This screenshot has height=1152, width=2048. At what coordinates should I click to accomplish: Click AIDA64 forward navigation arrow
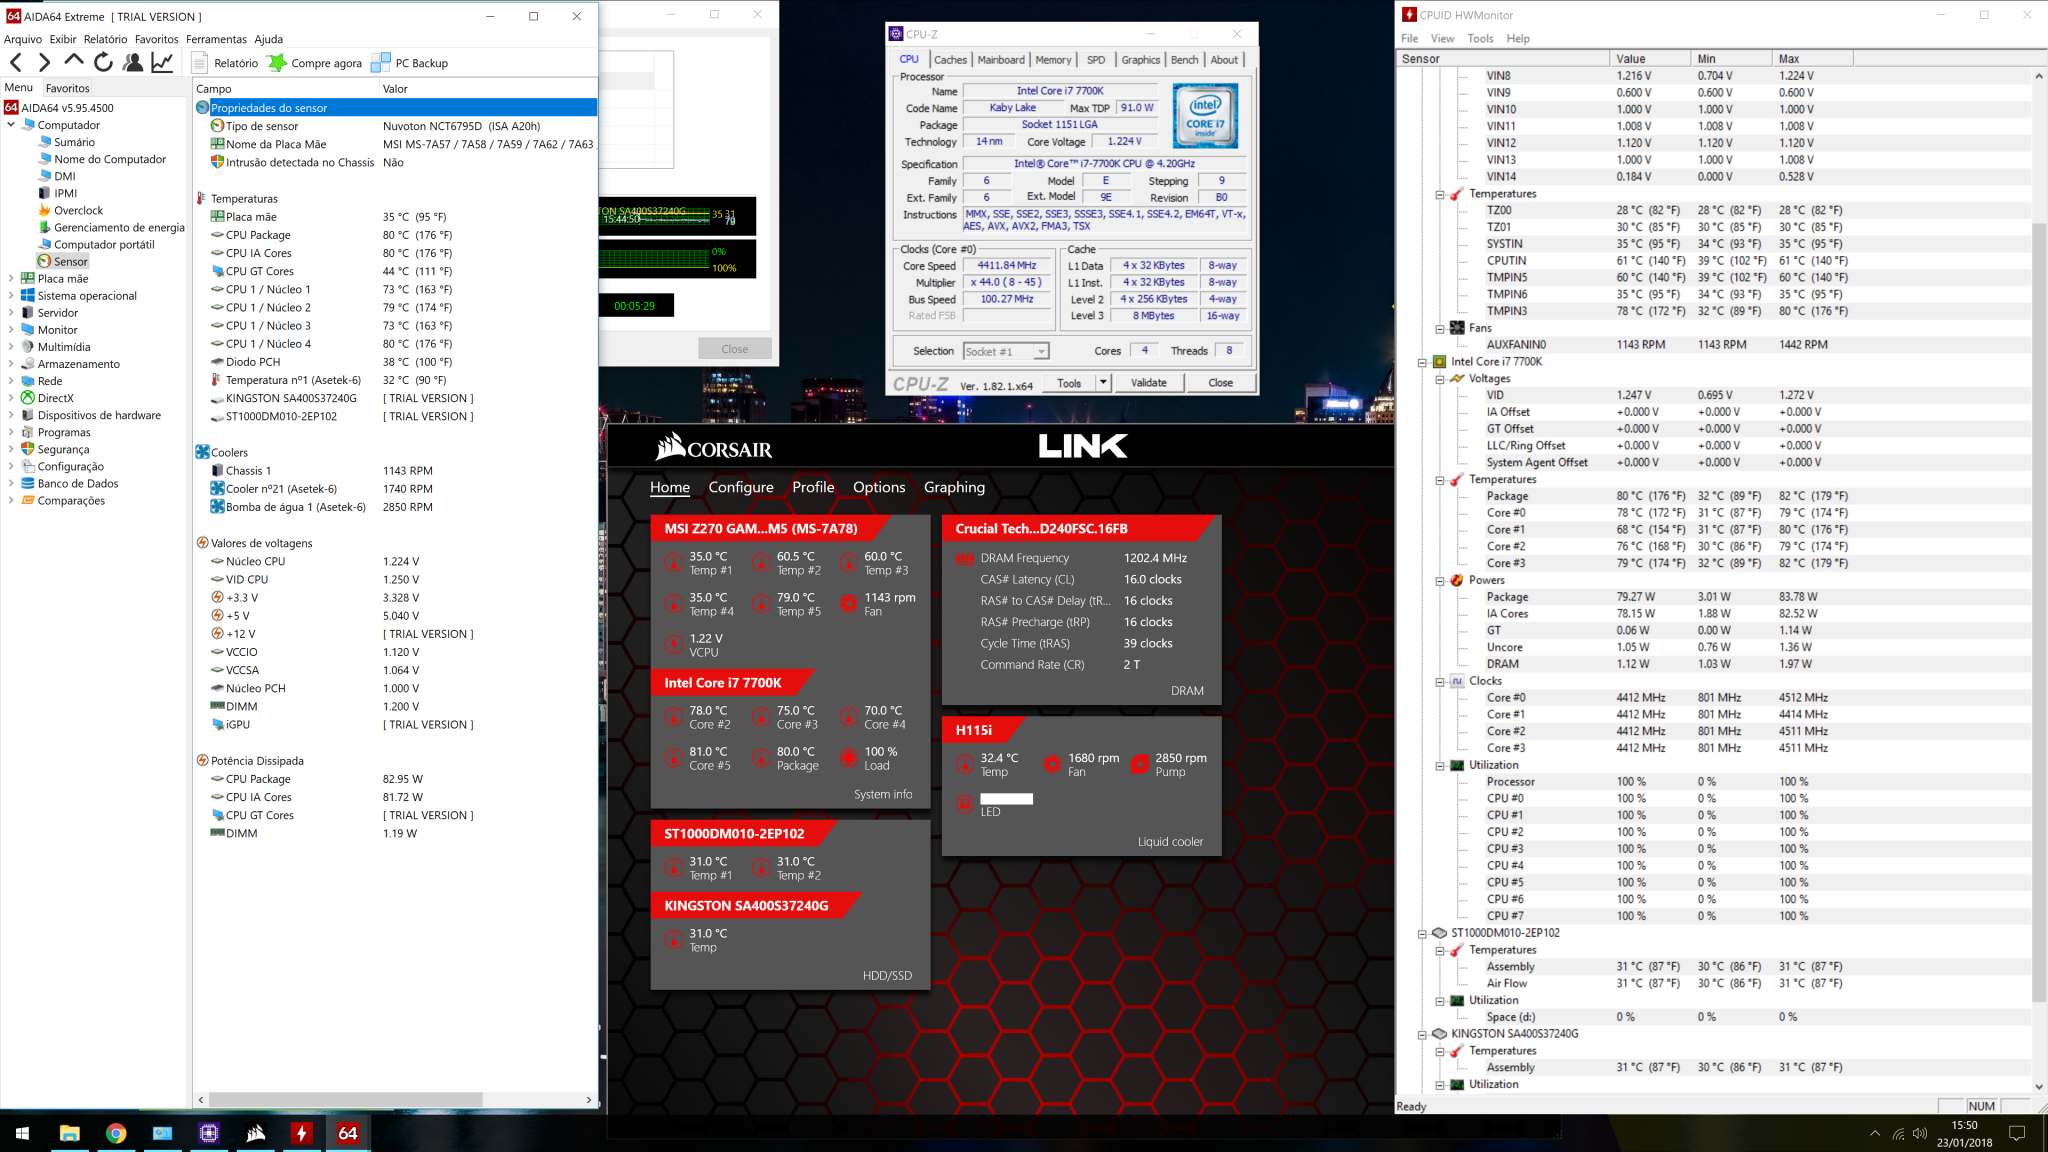[x=44, y=63]
